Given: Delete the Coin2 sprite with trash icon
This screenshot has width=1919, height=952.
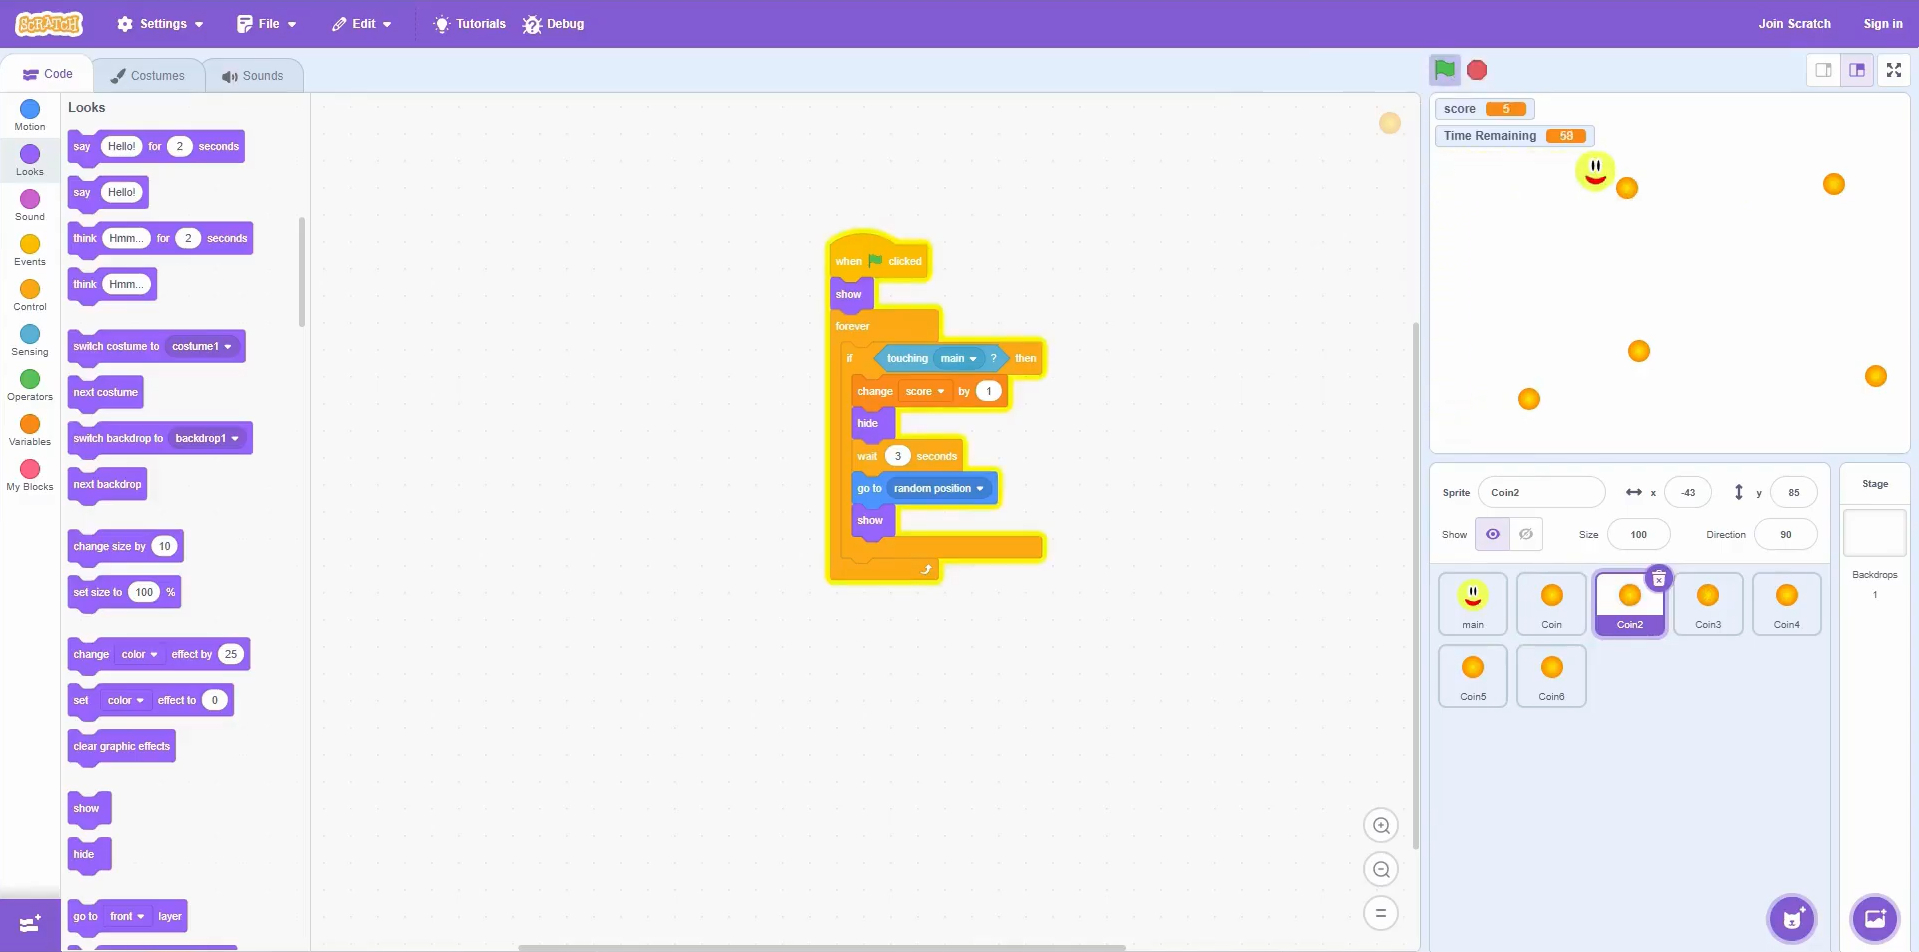Looking at the screenshot, I should pyautogui.click(x=1659, y=579).
